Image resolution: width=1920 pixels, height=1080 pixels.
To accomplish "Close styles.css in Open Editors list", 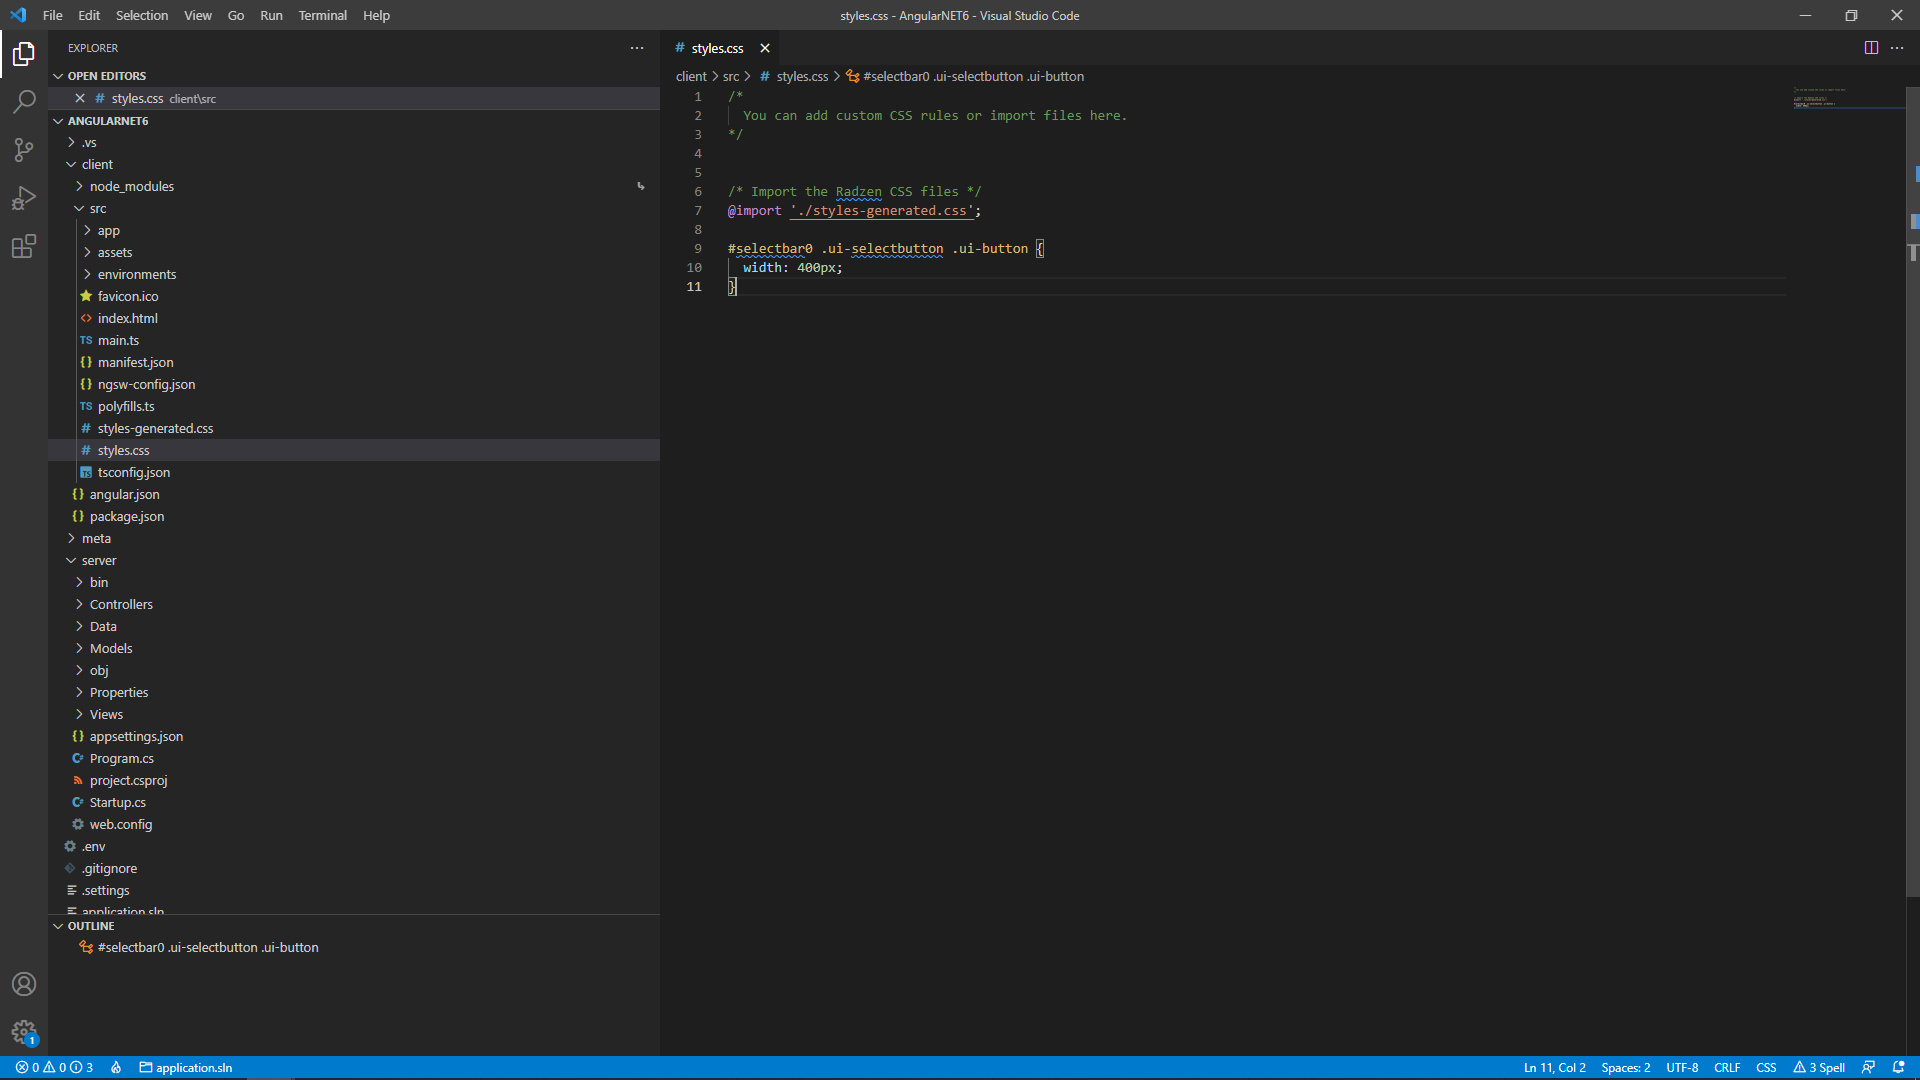I will coord(80,98).
